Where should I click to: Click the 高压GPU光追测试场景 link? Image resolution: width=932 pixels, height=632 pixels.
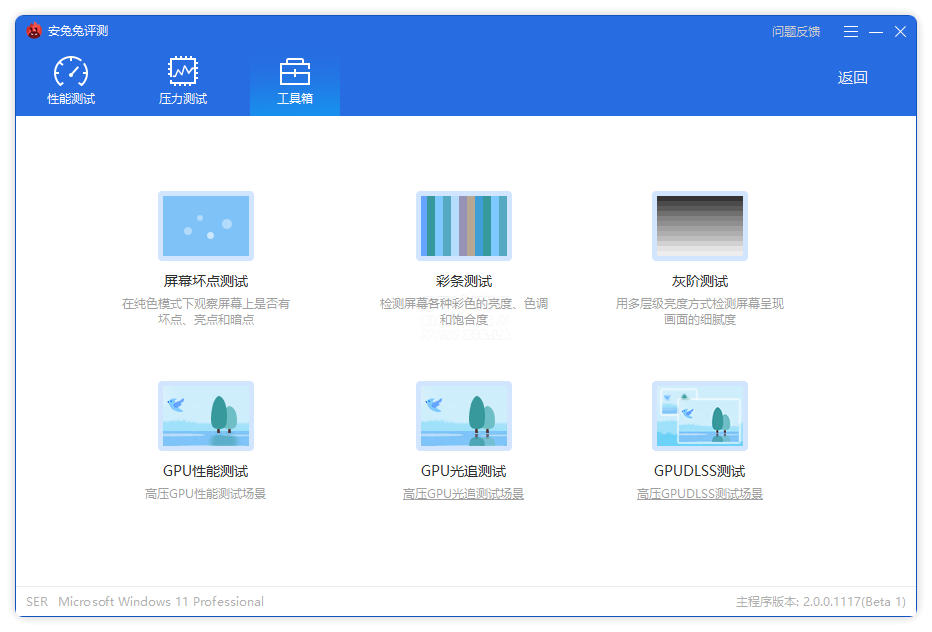463,494
